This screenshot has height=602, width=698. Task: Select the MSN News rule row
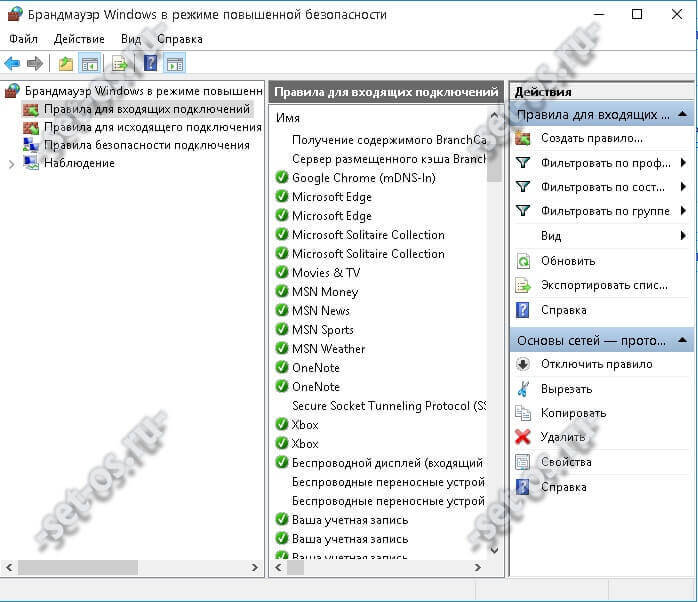click(x=380, y=311)
